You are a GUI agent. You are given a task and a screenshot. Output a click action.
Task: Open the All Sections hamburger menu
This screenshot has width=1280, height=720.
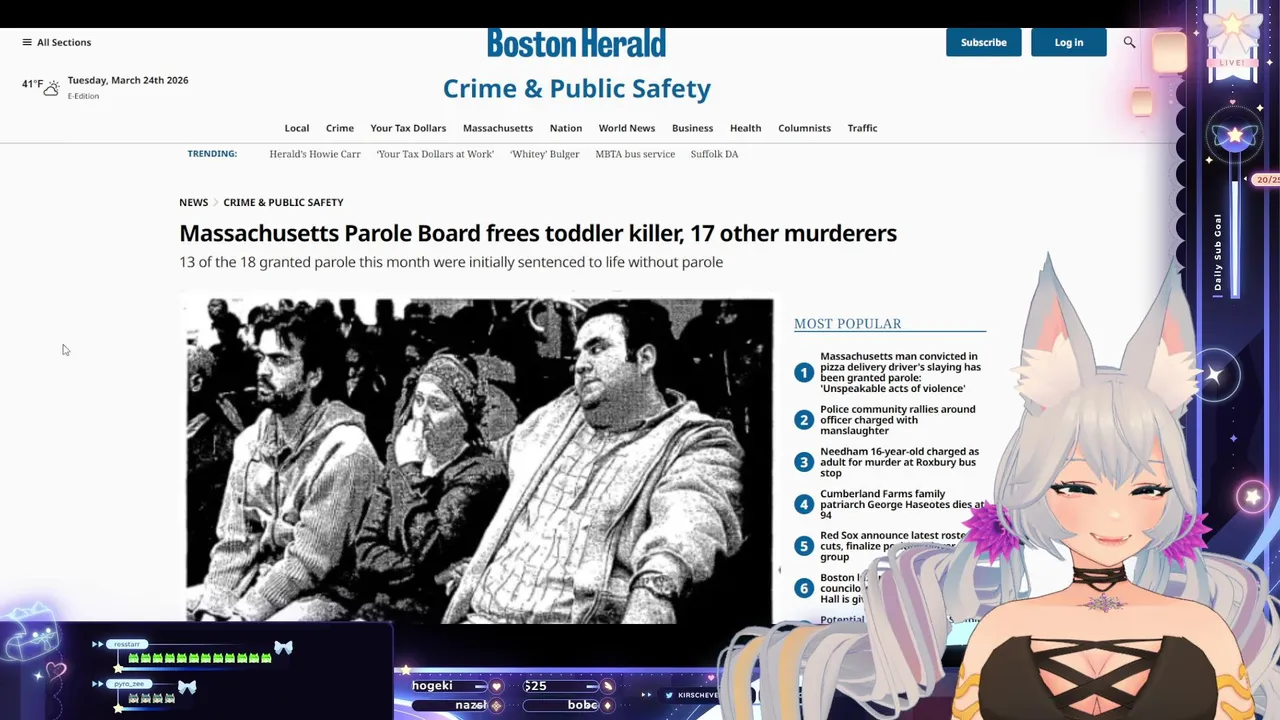point(56,42)
